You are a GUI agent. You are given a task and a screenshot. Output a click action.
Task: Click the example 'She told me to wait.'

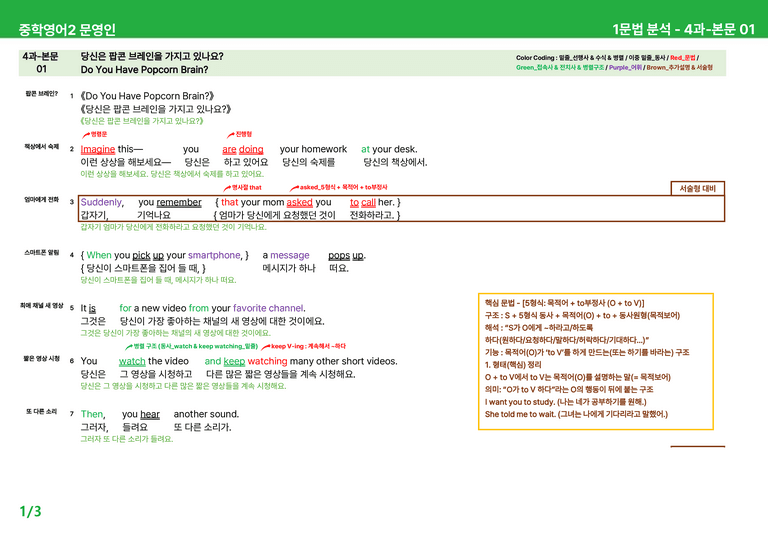[x=520, y=414]
